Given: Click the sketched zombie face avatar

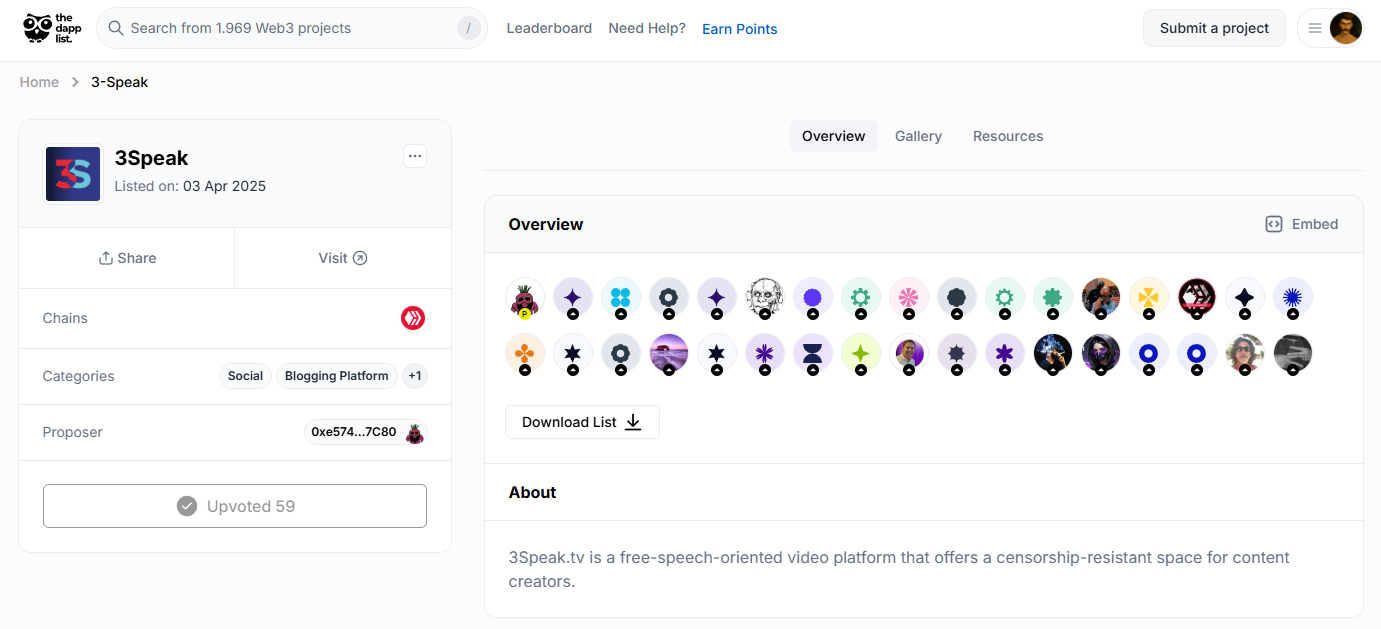Looking at the screenshot, I should 765,298.
